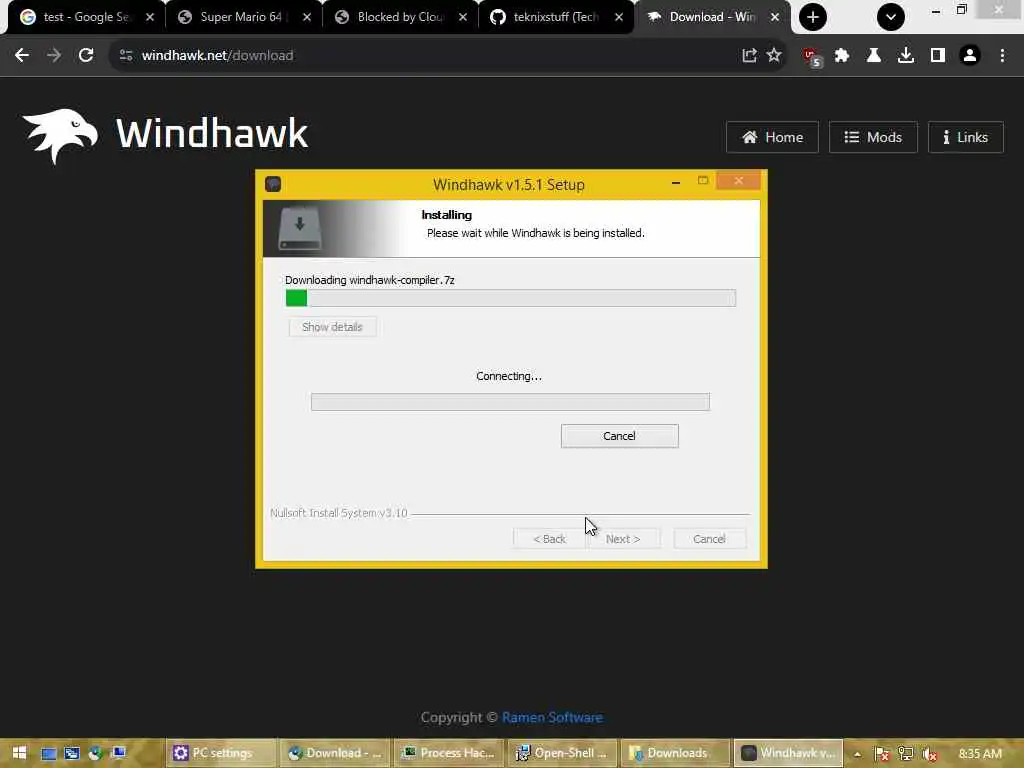Click the disabled Next button
Screen dimensions: 1024x768
pyautogui.click(x=623, y=539)
